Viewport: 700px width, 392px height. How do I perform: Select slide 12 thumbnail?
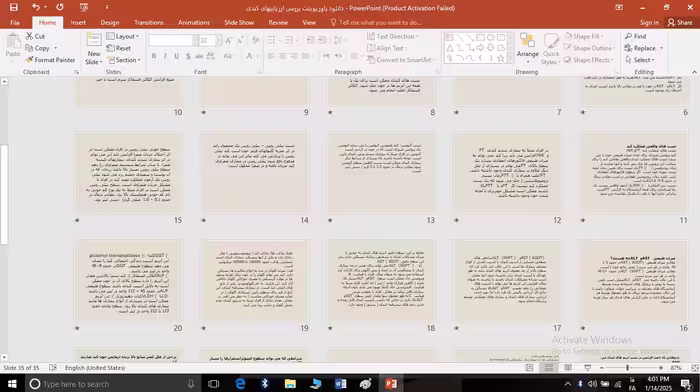[508, 172]
